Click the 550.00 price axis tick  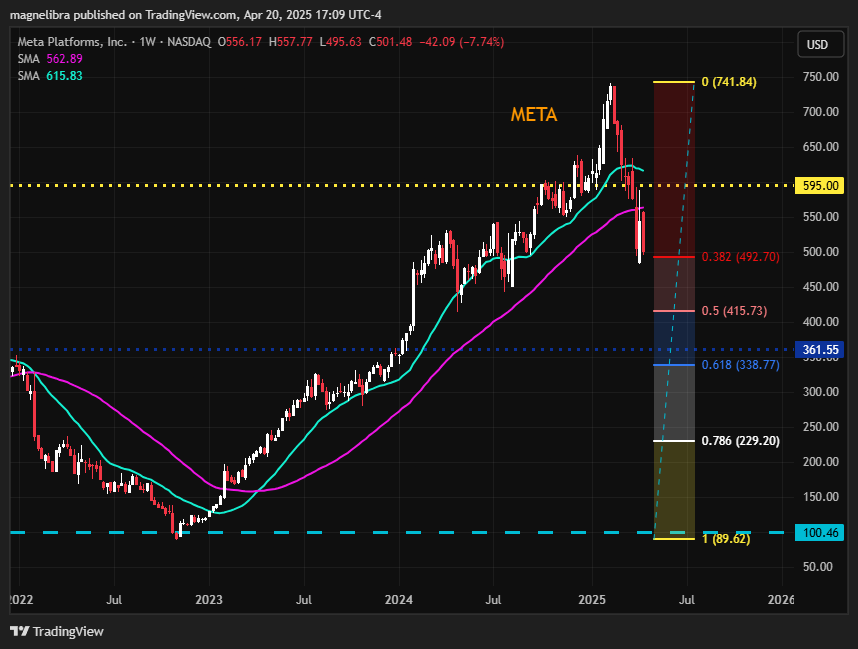[820, 217]
